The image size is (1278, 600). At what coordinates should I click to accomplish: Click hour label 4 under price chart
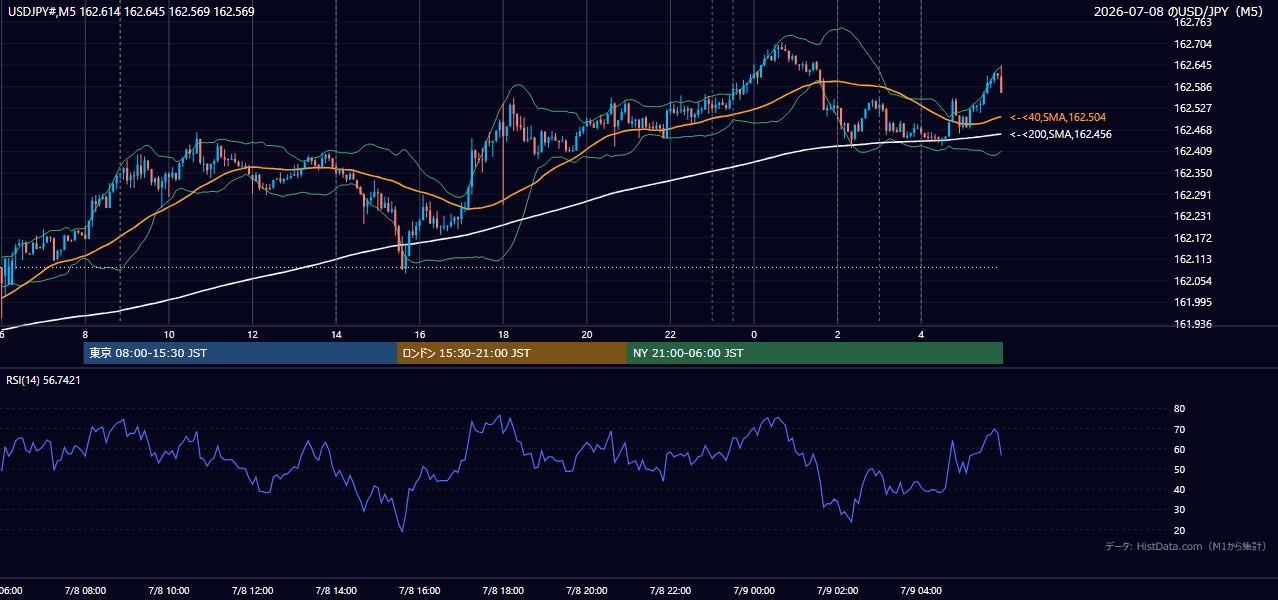pyautogui.click(x=921, y=334)
